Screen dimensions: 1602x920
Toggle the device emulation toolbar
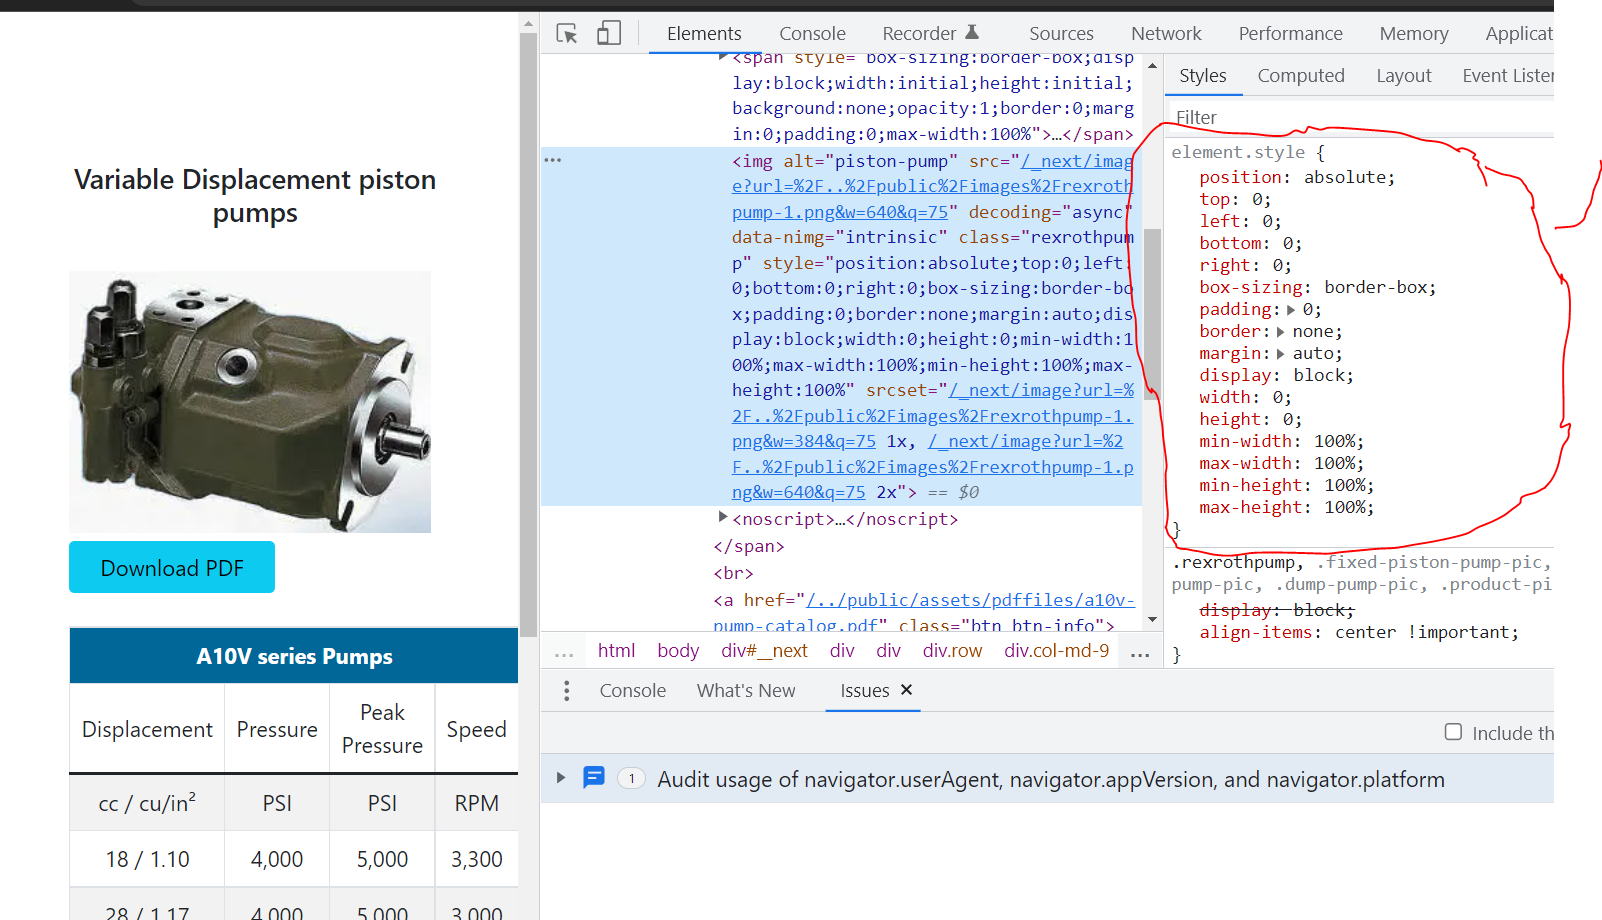click(609, 33)
